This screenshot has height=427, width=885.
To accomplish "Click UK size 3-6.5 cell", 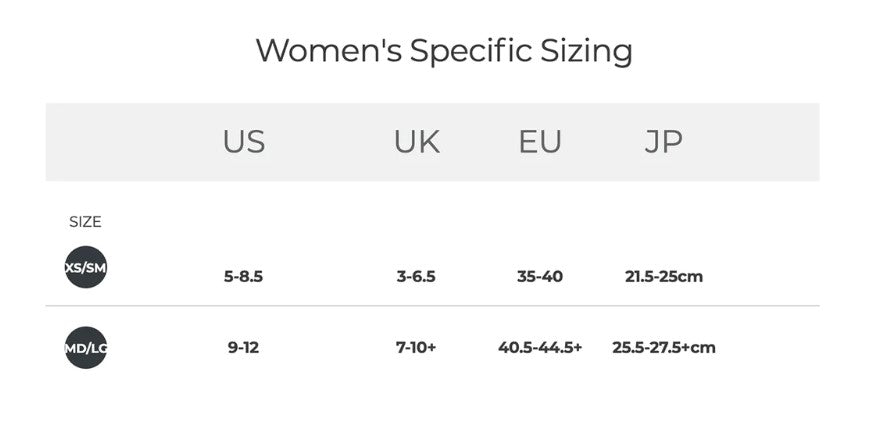I will click(x=416, y=276).
